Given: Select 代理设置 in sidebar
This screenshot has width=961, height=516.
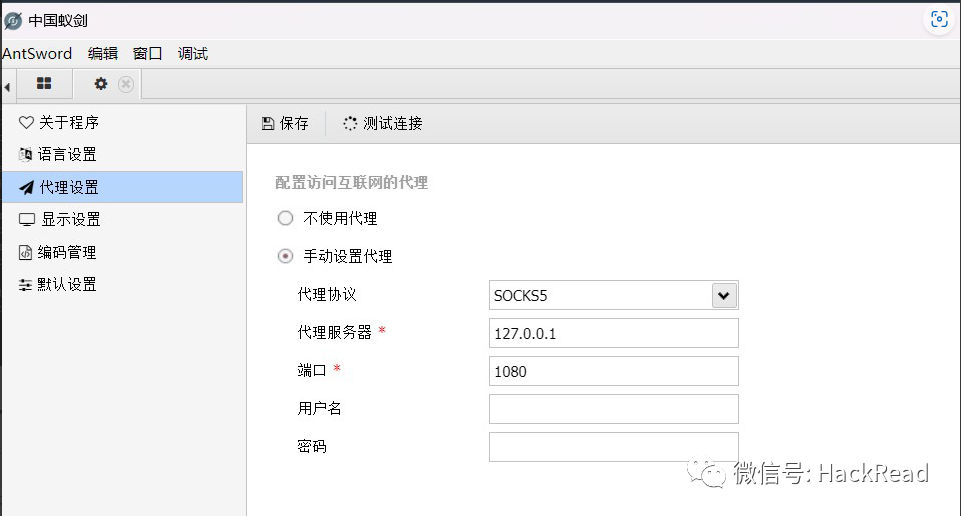Looking at the screenshot, I should click(123, 187).
